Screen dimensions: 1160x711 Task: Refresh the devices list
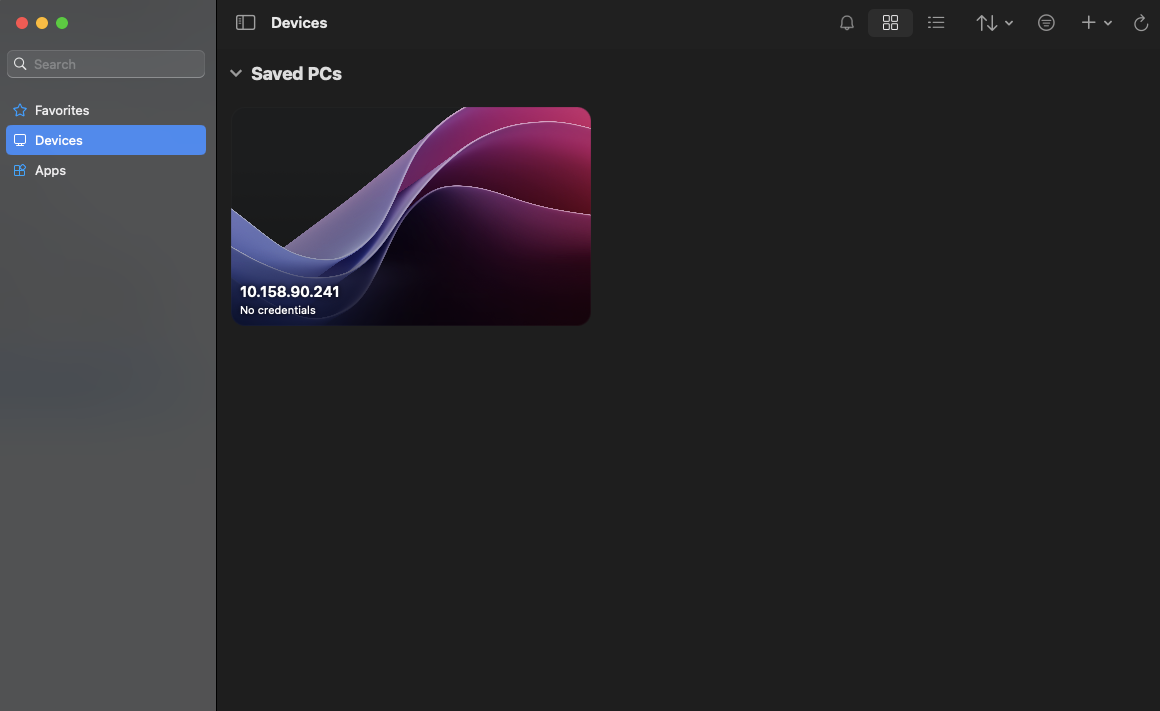click(x=1141, y=23)
